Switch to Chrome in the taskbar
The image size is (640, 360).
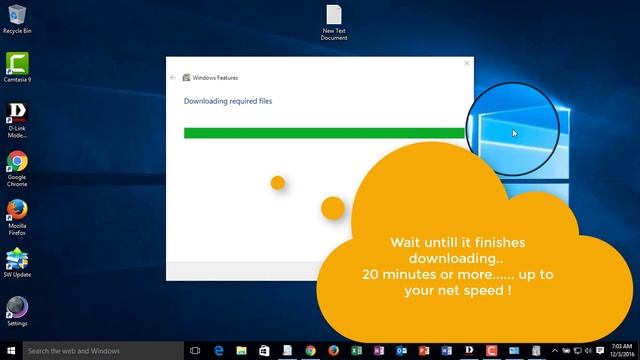(310, 351)
